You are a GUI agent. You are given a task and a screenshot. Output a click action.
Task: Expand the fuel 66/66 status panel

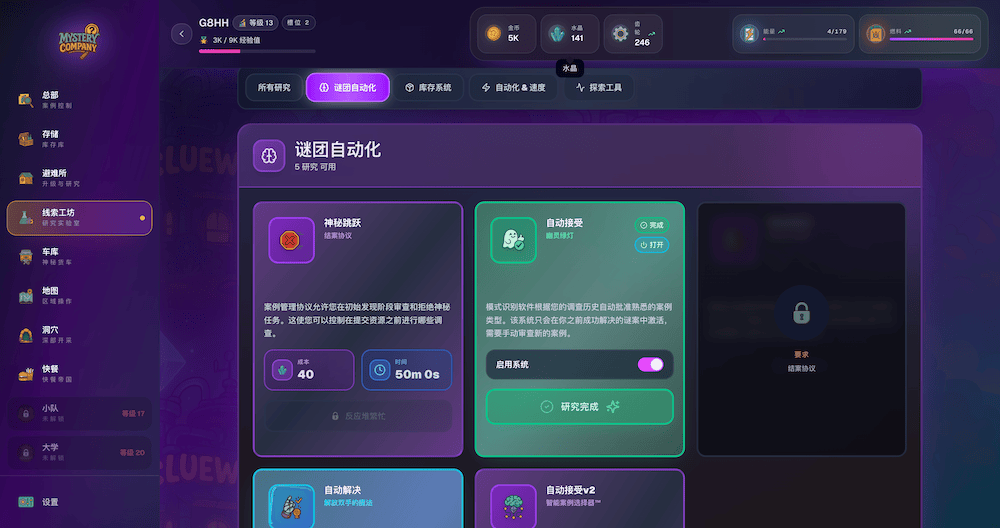pyautogui.click(x=919, y=34)
